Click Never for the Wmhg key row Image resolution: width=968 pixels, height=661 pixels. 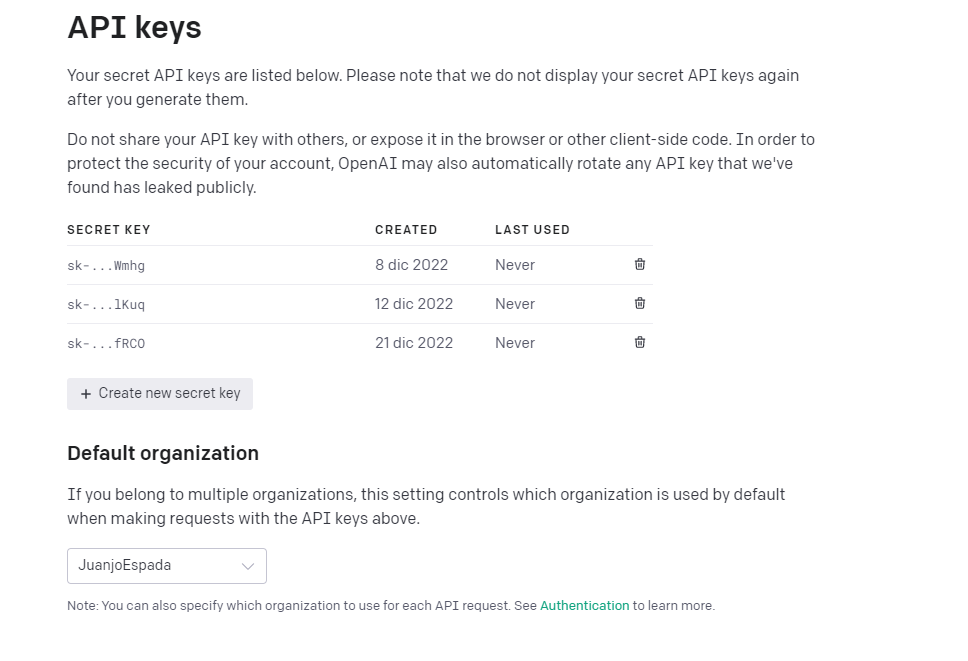click(x=515, y=265)
